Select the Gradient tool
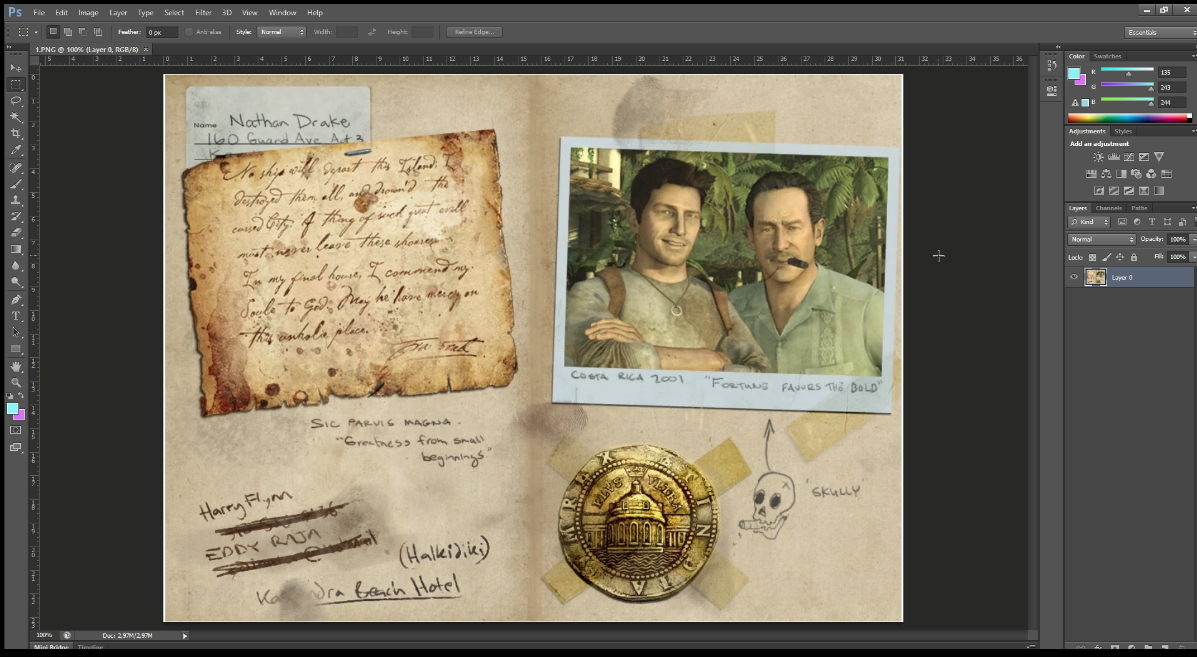This screenshot has width=1197, height=657. 15,250
